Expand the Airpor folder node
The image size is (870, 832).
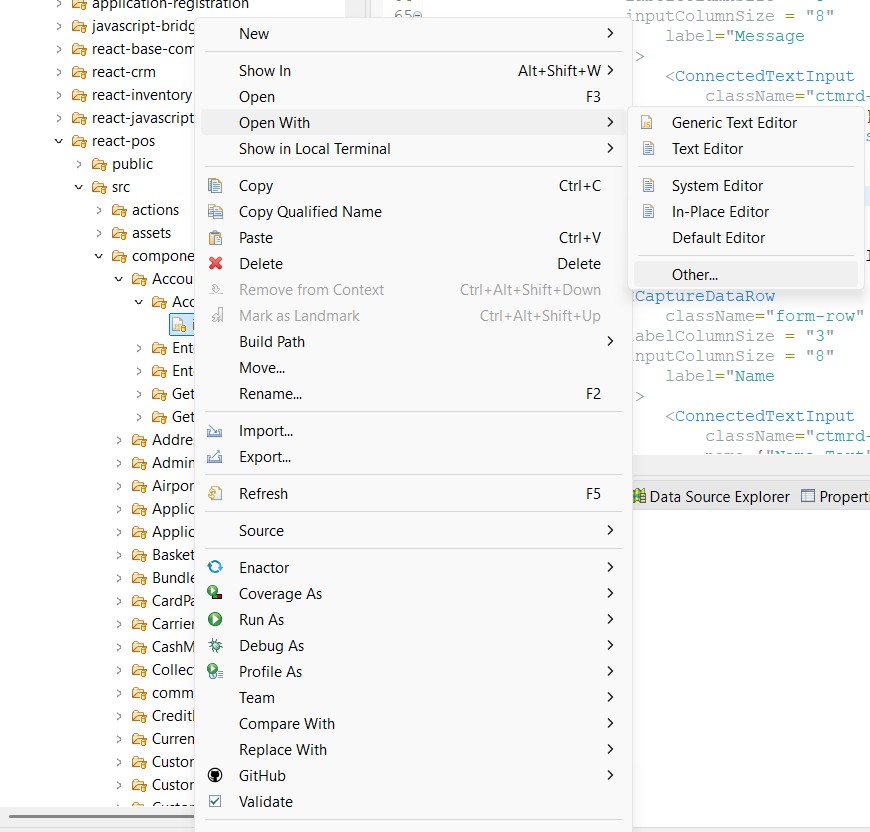[119, 486]
